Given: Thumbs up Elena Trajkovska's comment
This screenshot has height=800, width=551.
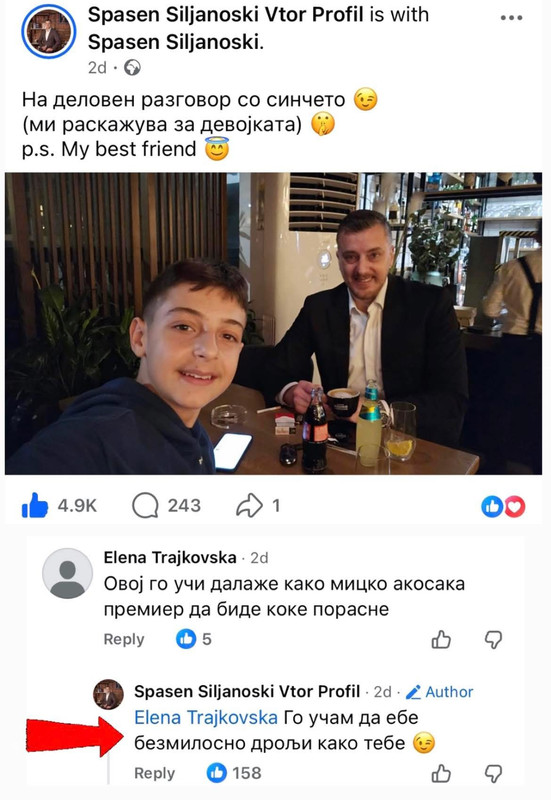Looking at the screenshot, I should (441, 639).
